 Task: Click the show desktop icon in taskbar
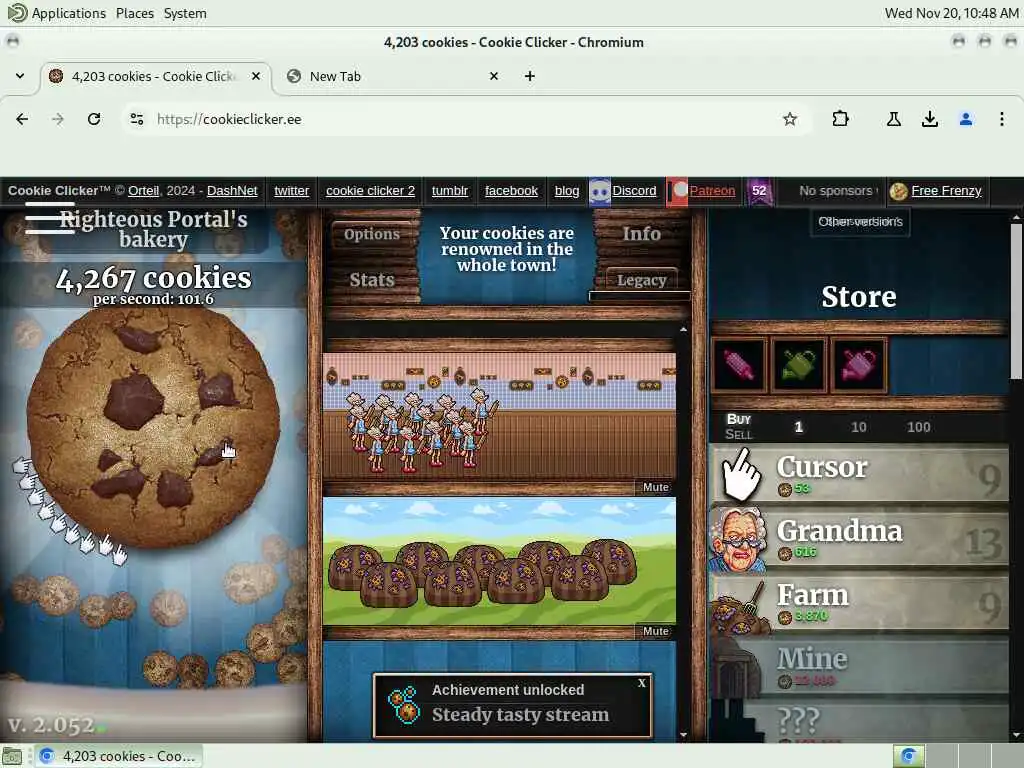tap(12, 756)
